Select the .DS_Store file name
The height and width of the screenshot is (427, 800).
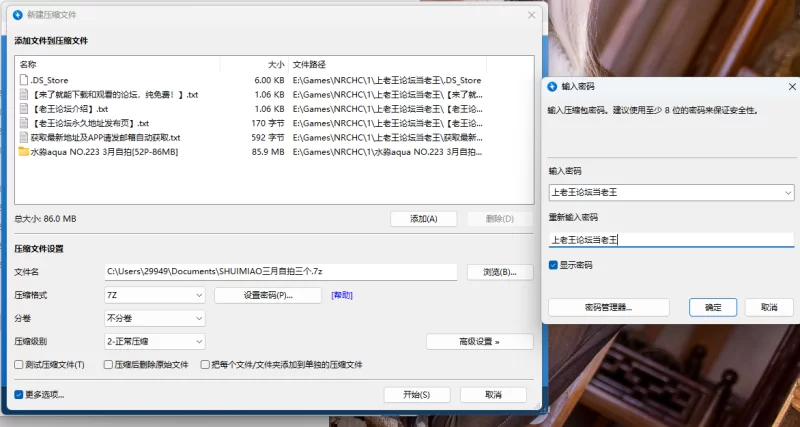coord(49,80)
